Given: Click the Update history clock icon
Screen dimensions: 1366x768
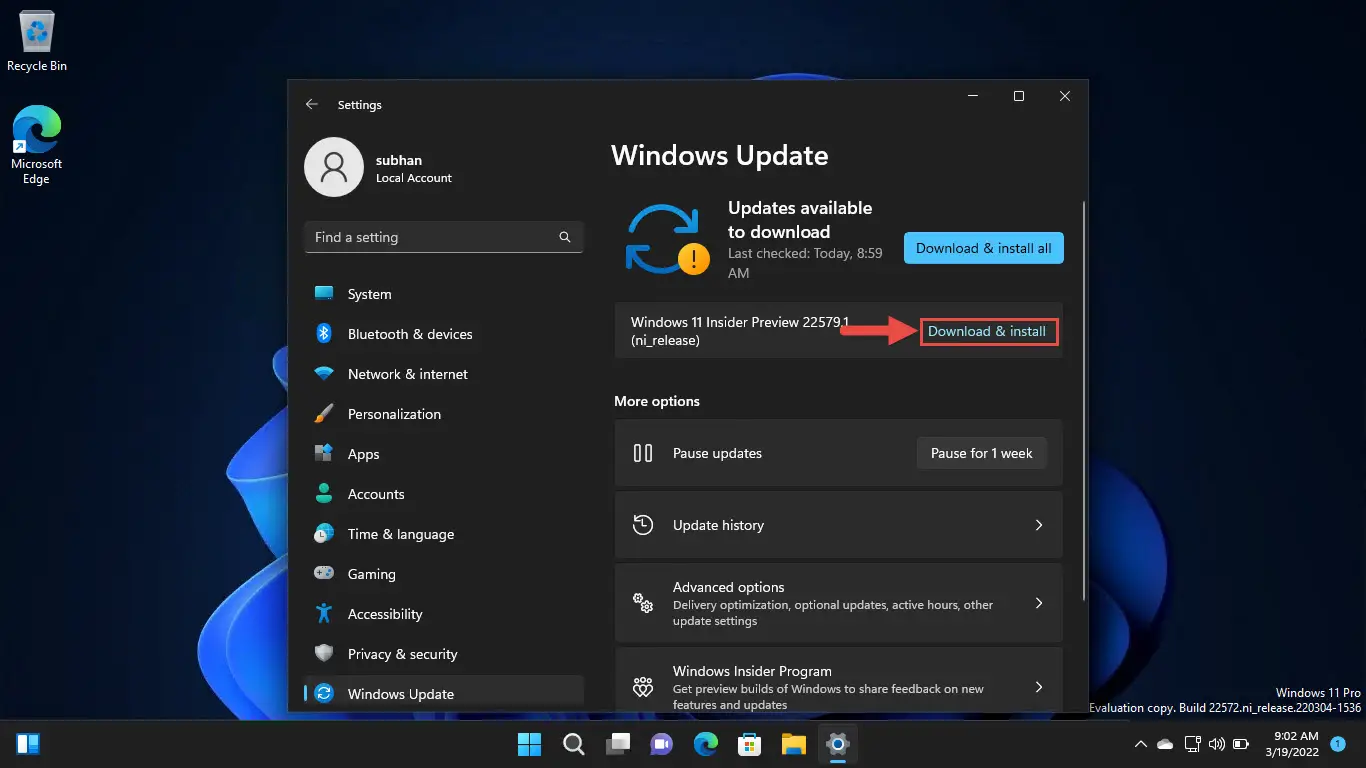Looking at the screenshot, I should pos(644,525).
